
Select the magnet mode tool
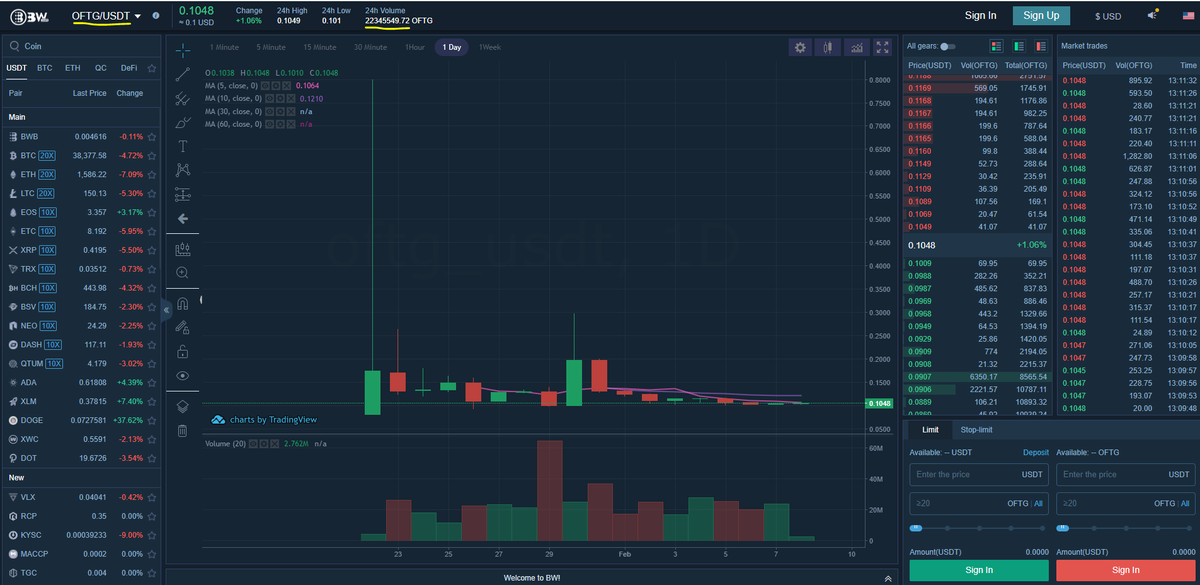[x=182, y=303]
